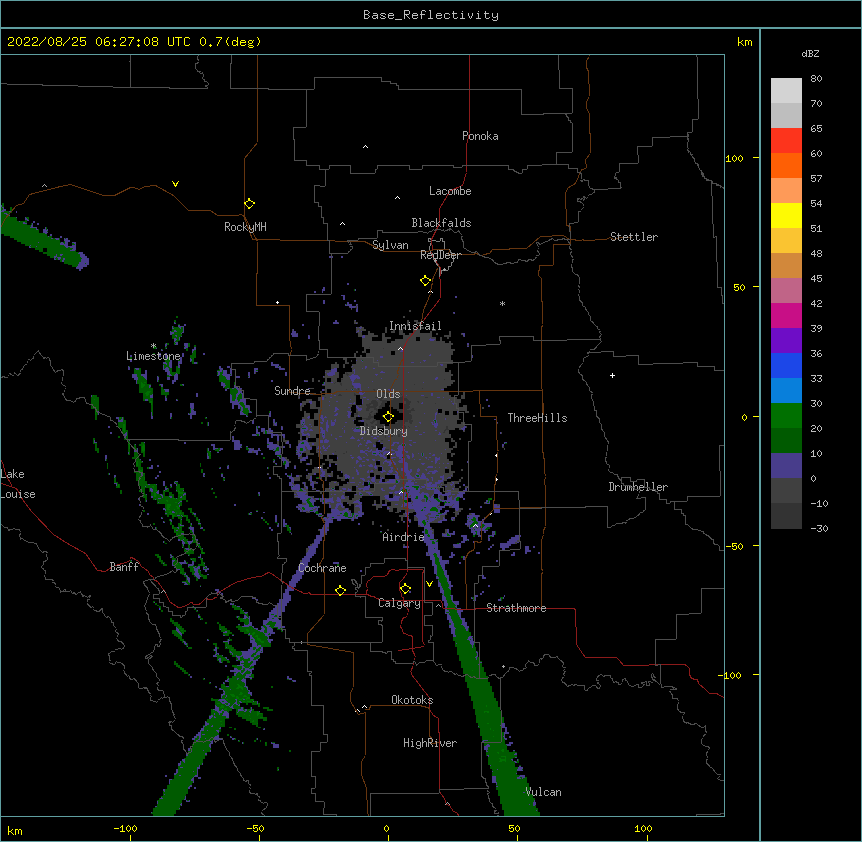Click the Blackfalds label
Viewport: 862px width, 842px height.
[x=441, y=223]
